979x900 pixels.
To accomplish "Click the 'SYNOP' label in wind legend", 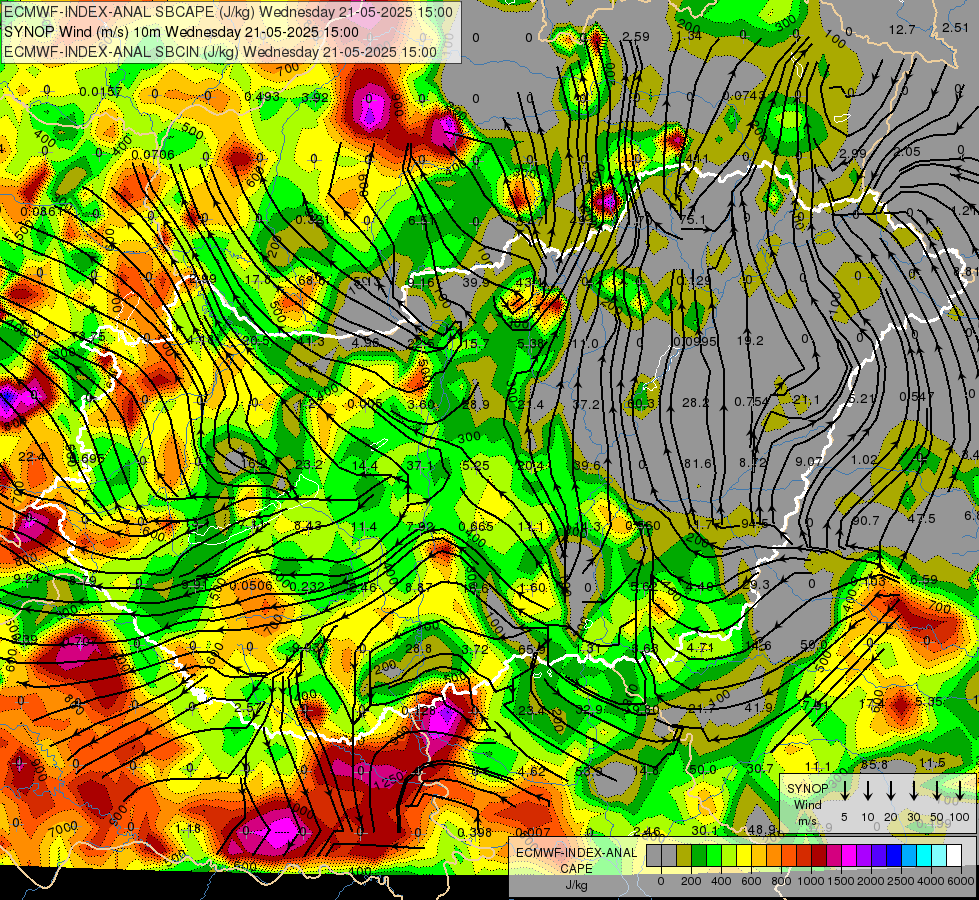I will (x=807, y=789).
